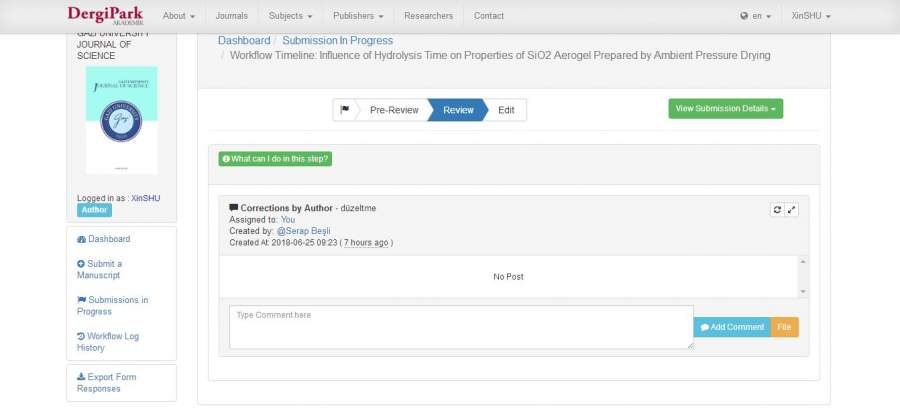The width and height of the screenshot is (900, 413).
Task: Select the Pre-Review workflow step
Action: (x=394, y=110)
